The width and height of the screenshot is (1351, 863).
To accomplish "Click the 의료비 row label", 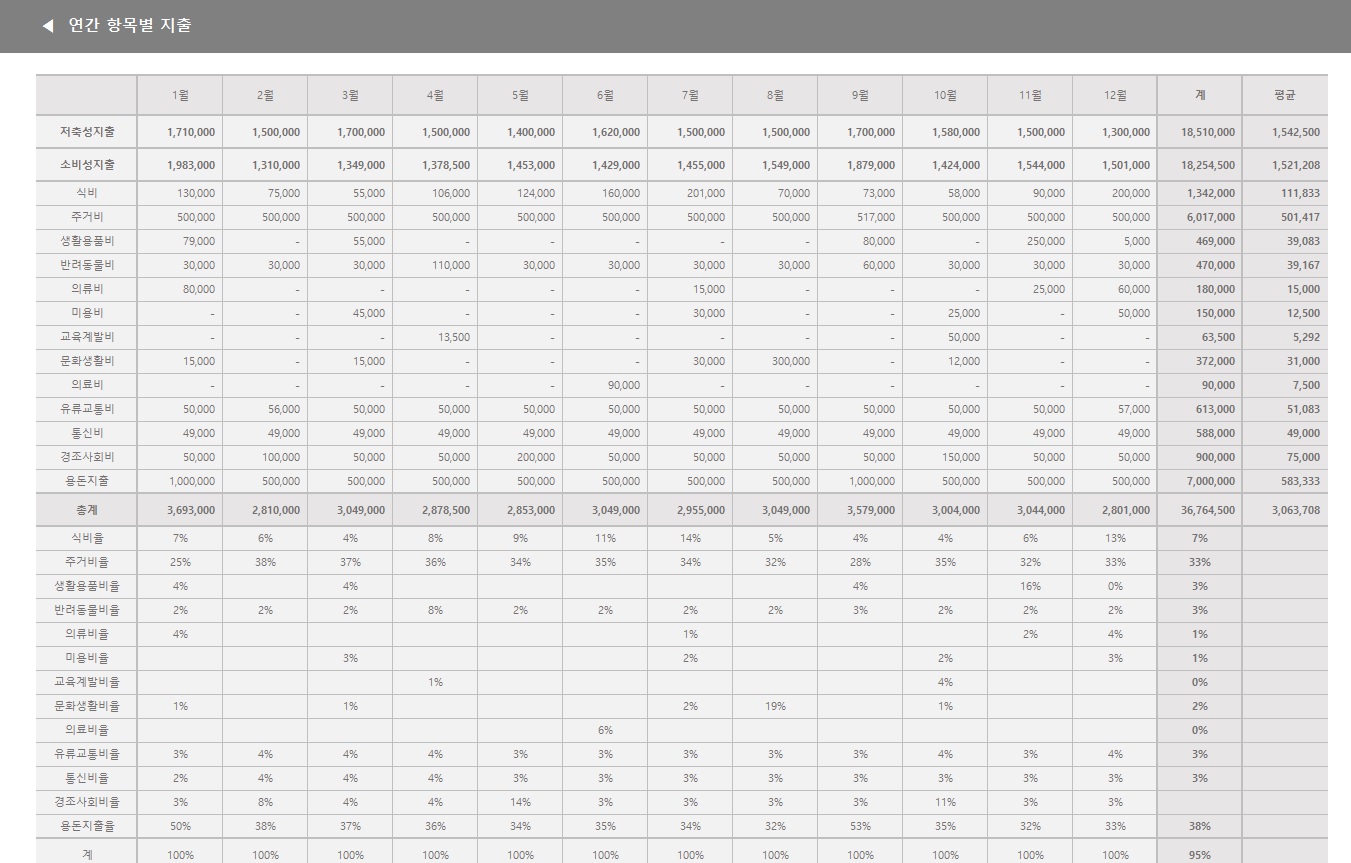I will point(87,384).
